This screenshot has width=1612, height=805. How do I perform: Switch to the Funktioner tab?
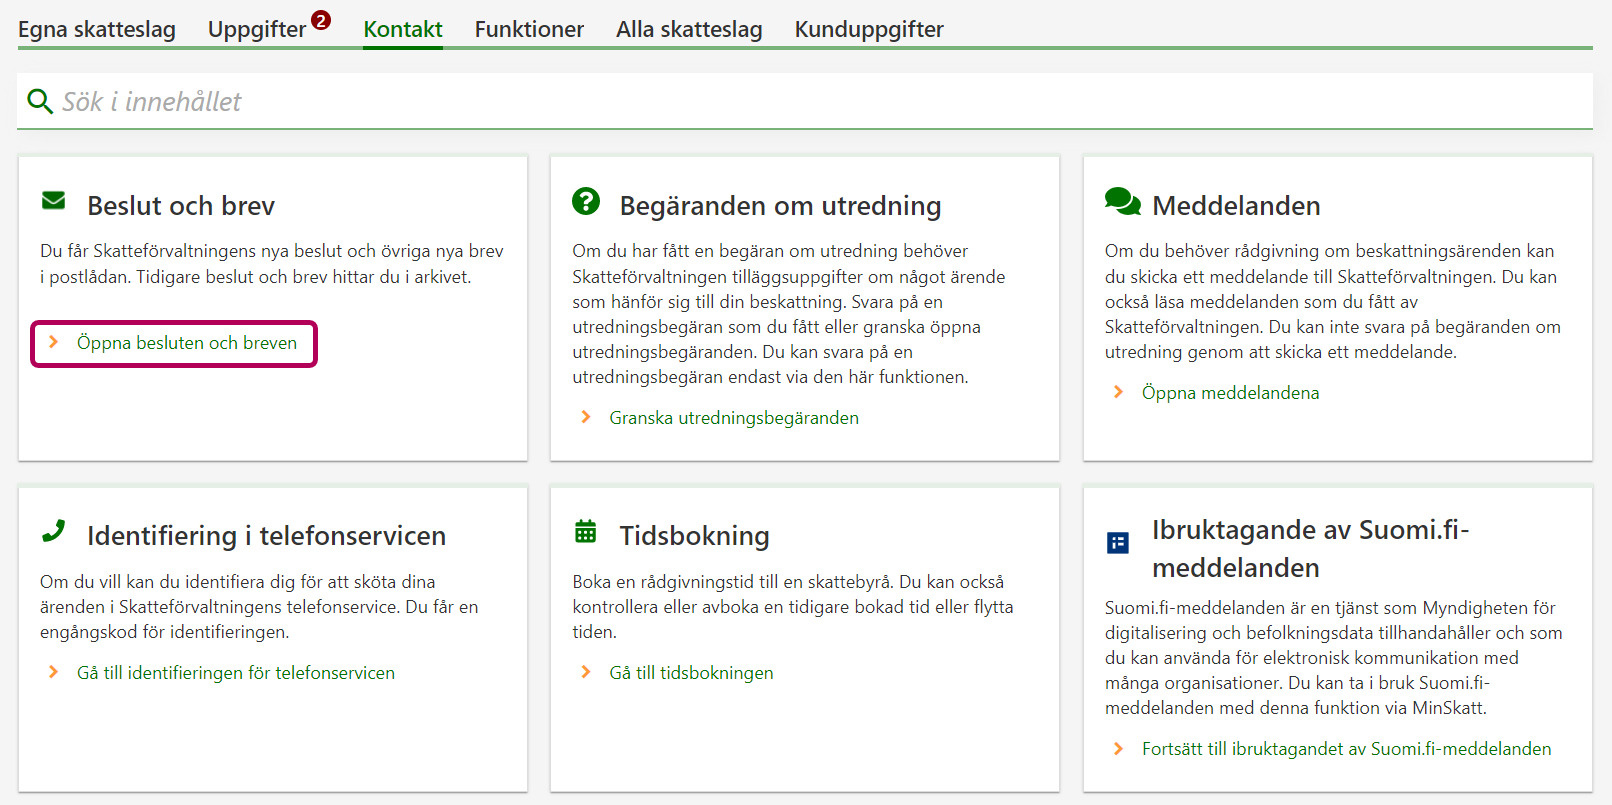(529, 30)
